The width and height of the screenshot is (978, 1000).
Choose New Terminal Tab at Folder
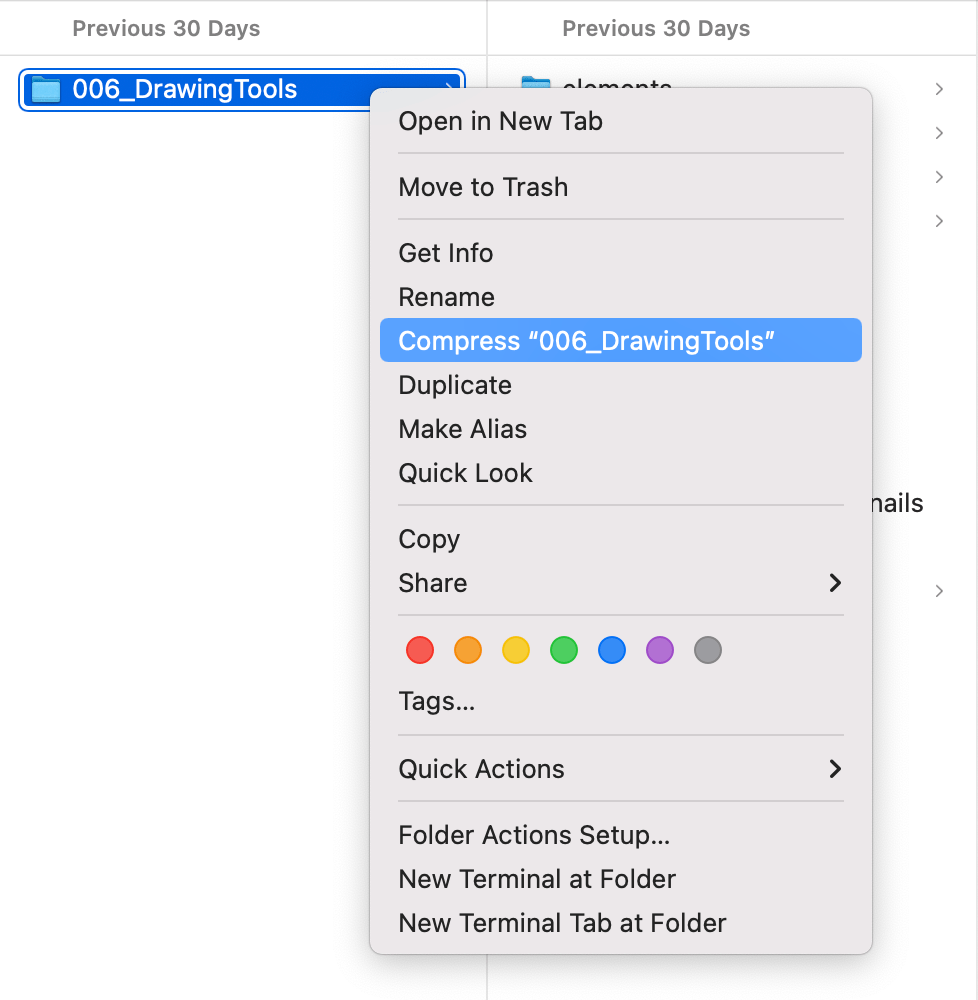(620, 923)
